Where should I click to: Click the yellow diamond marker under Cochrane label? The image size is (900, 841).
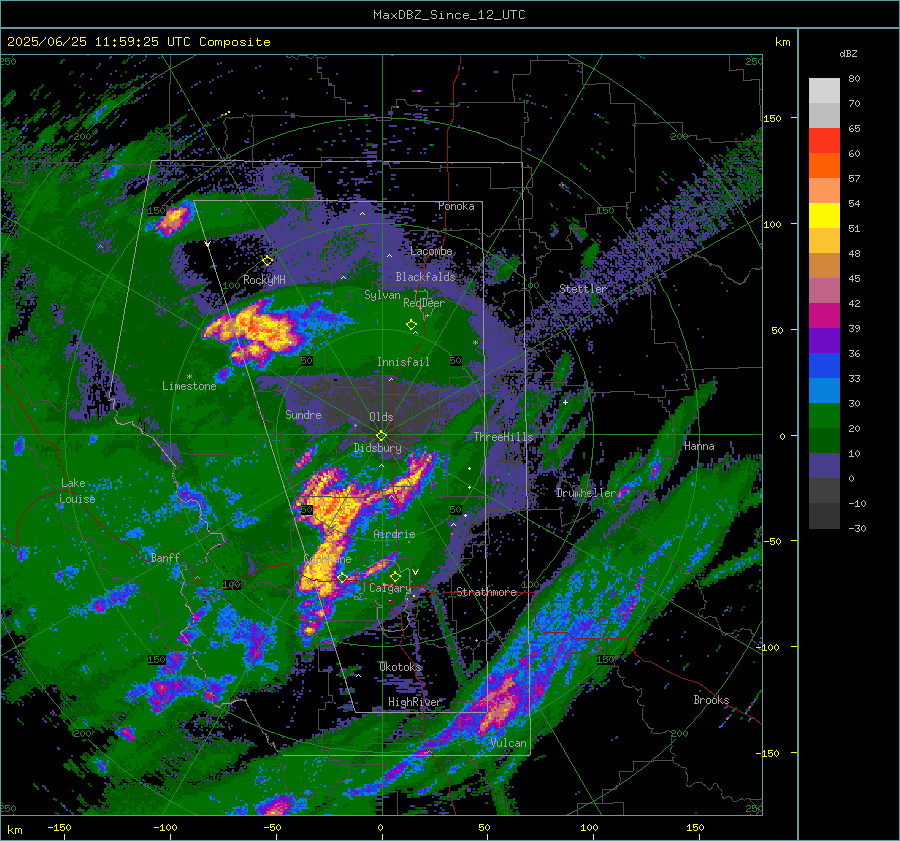coord(342,577)
